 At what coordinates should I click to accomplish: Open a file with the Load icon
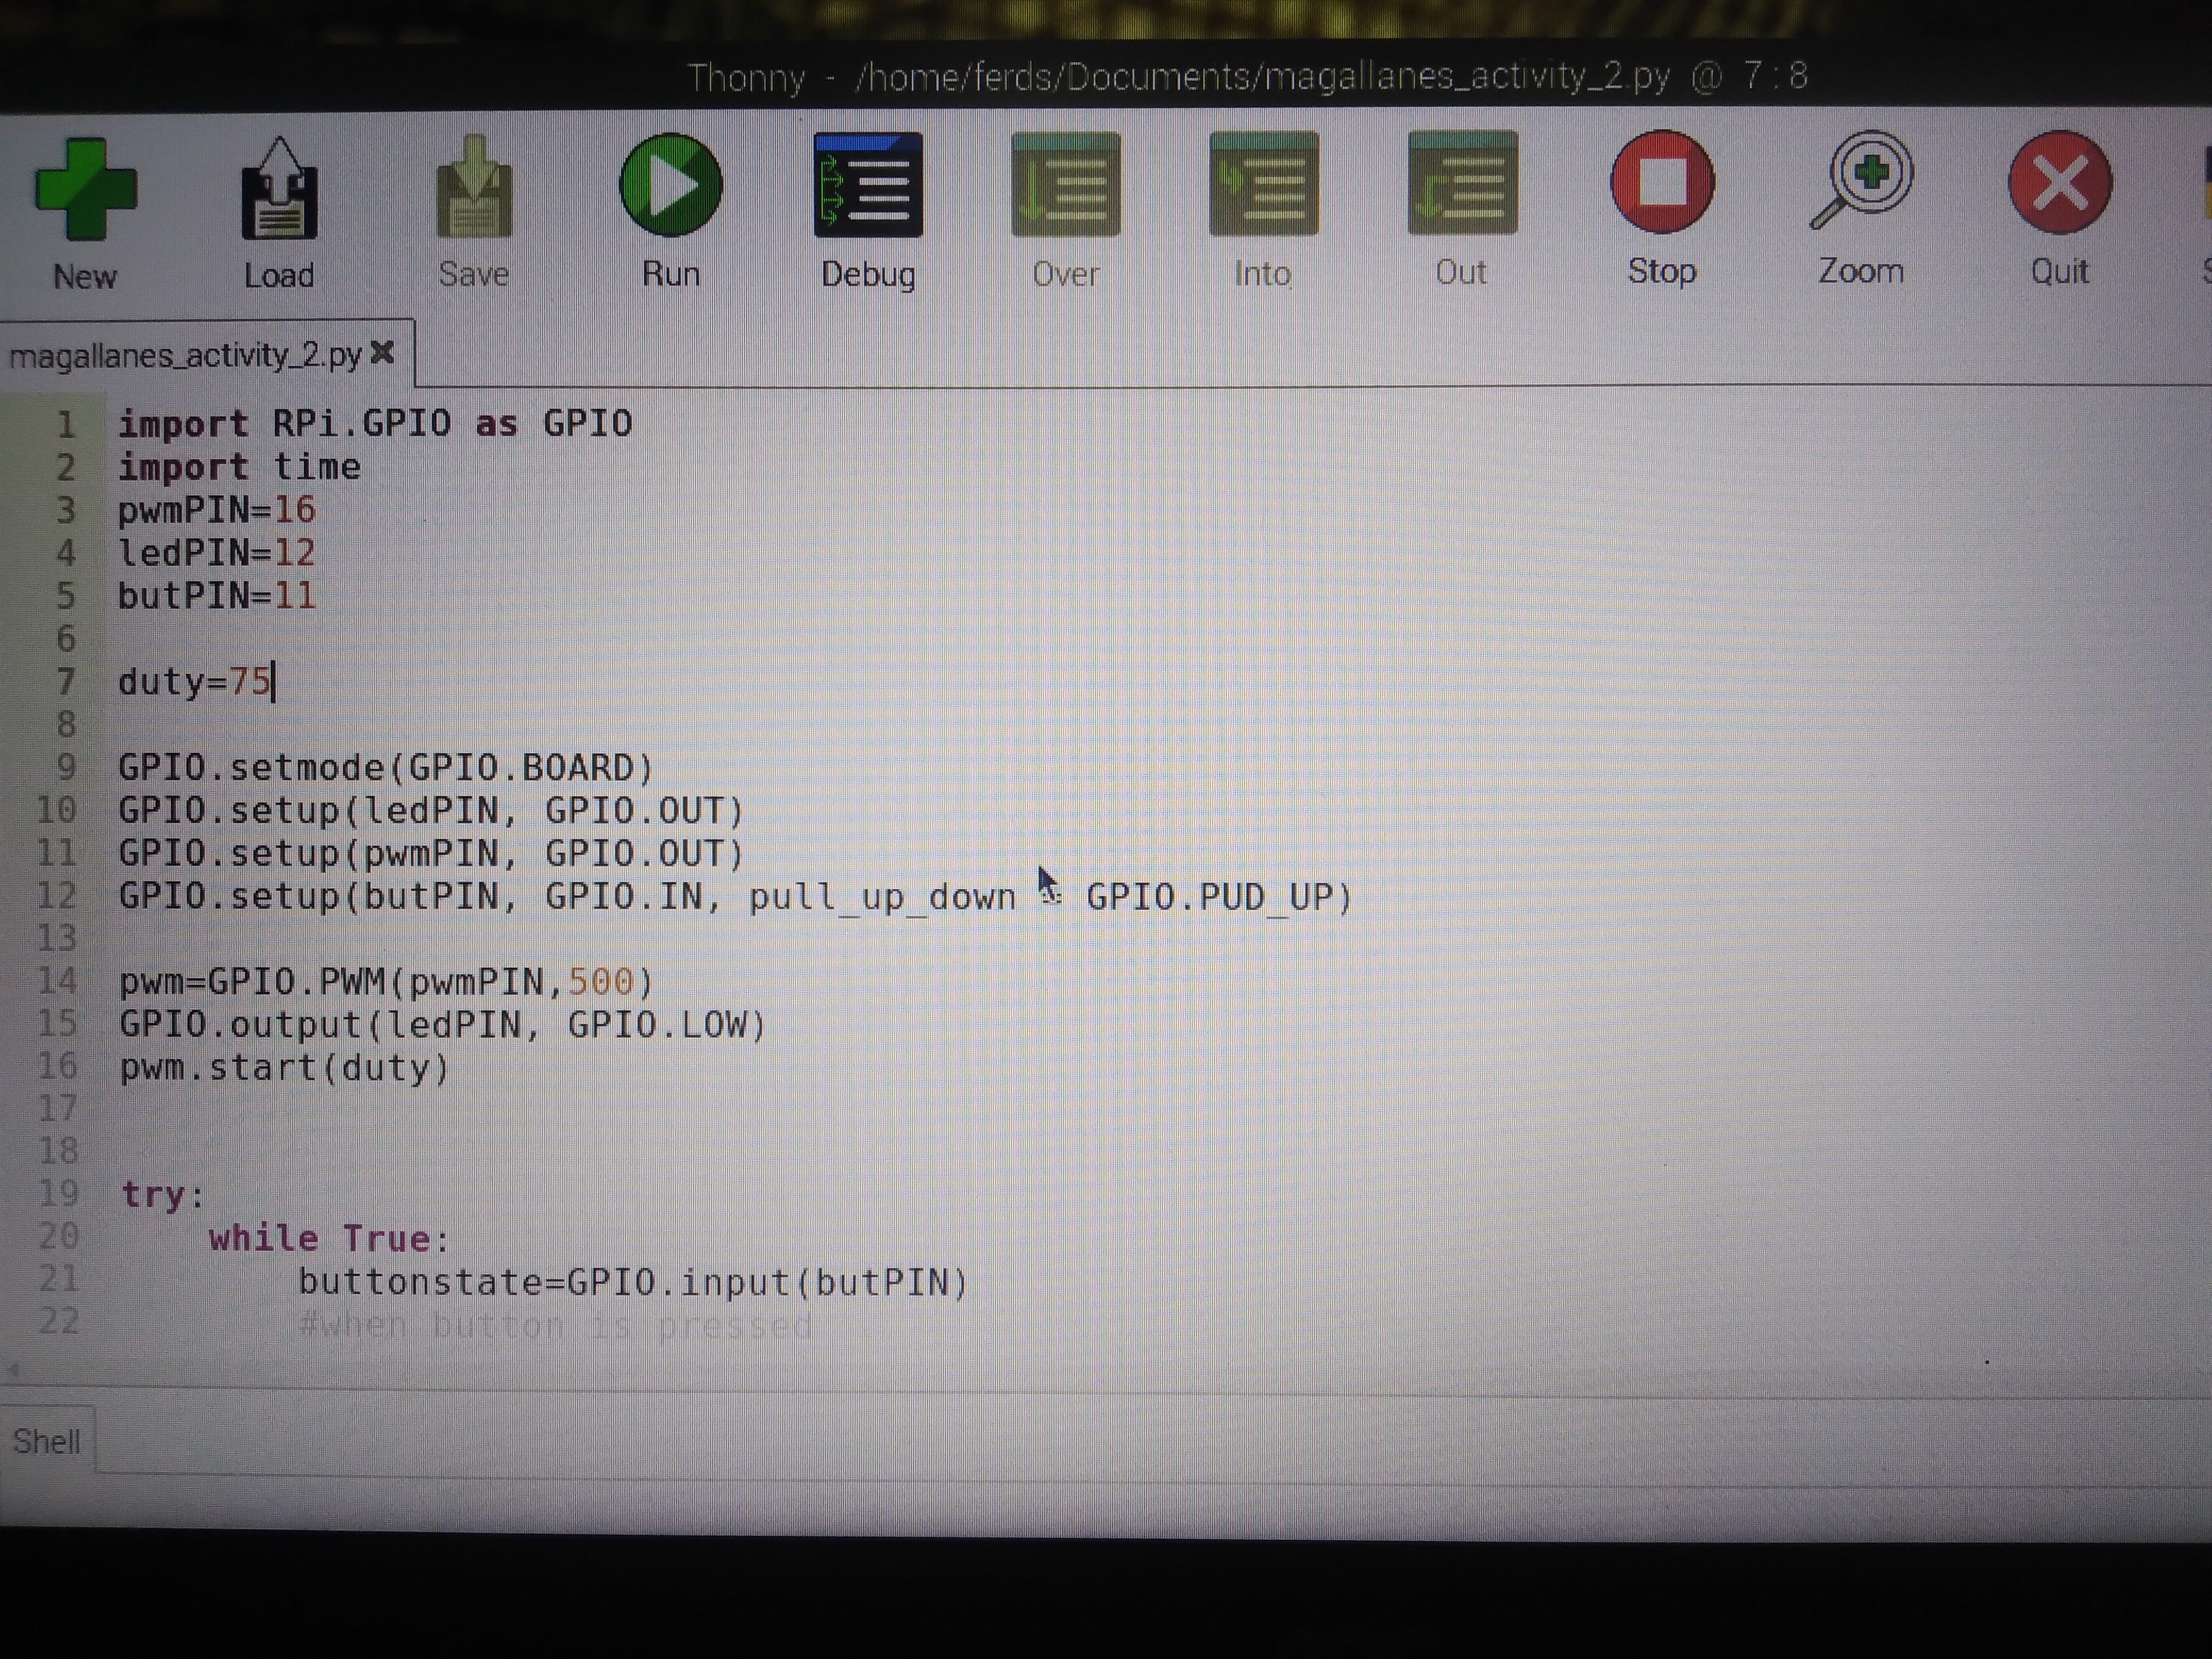(279, 188)
